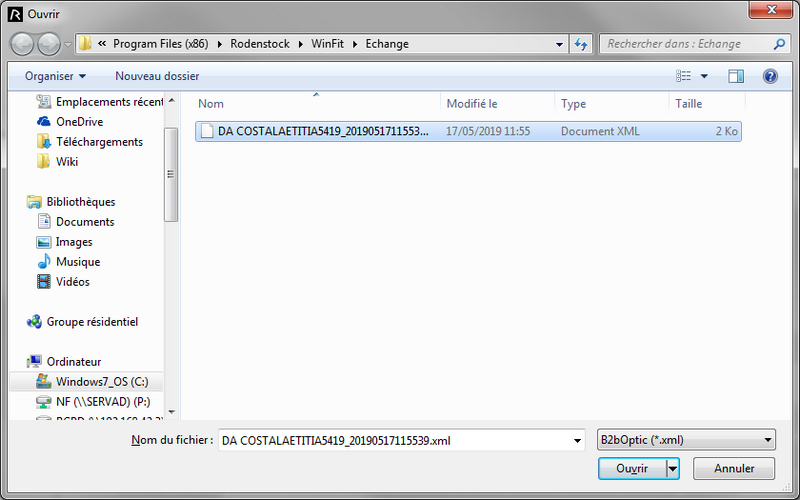The width and height of the screenshot is (800, 500).
Task: Expand arrow after WinFit breadcrumb
Action: [x=355, y=44]
